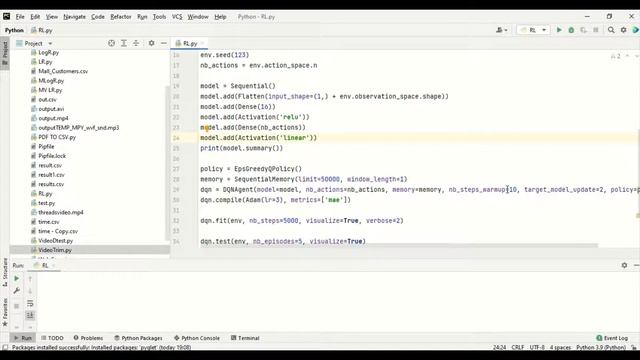Select Mall_Customers.csv in the project tree
Viewport: 640px width, 360px height.
(x=63, y=71)
